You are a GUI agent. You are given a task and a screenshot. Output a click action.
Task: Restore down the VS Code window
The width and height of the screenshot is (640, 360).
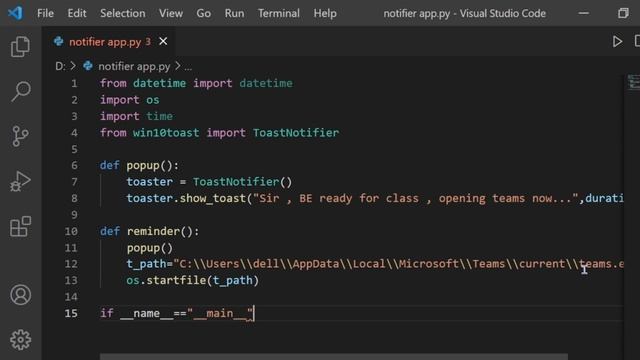pyautogui.click(x=623, y=13)
